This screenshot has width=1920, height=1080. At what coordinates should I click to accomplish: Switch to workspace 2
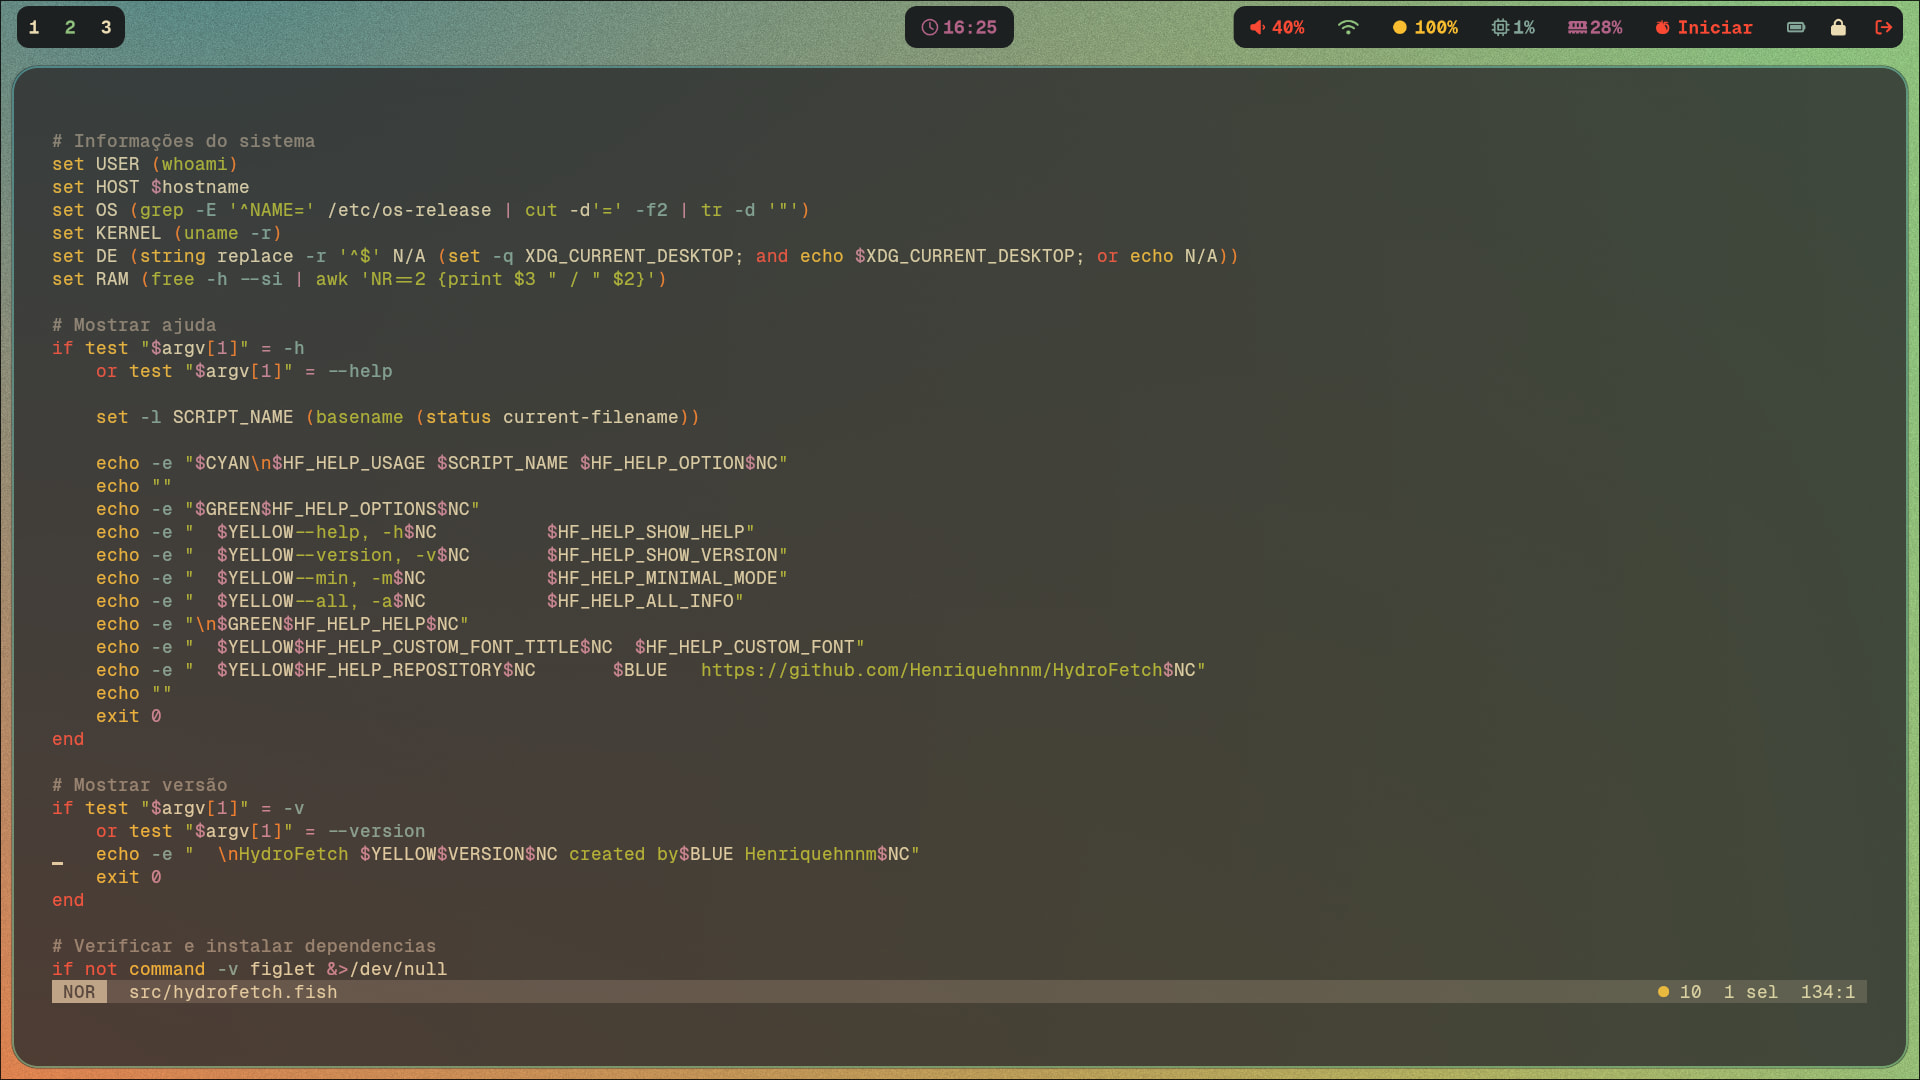click(70, 28)
